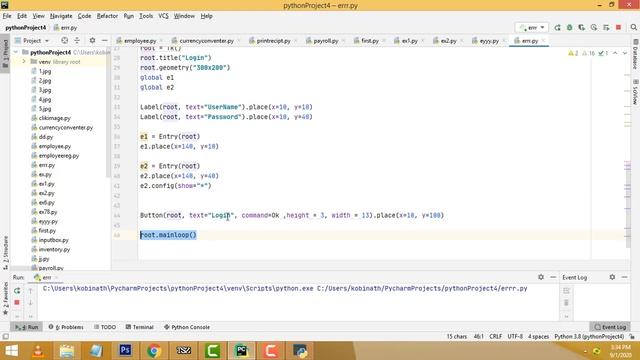
Task: Open Project panel settings gear
Action: (x=92, y=40)
